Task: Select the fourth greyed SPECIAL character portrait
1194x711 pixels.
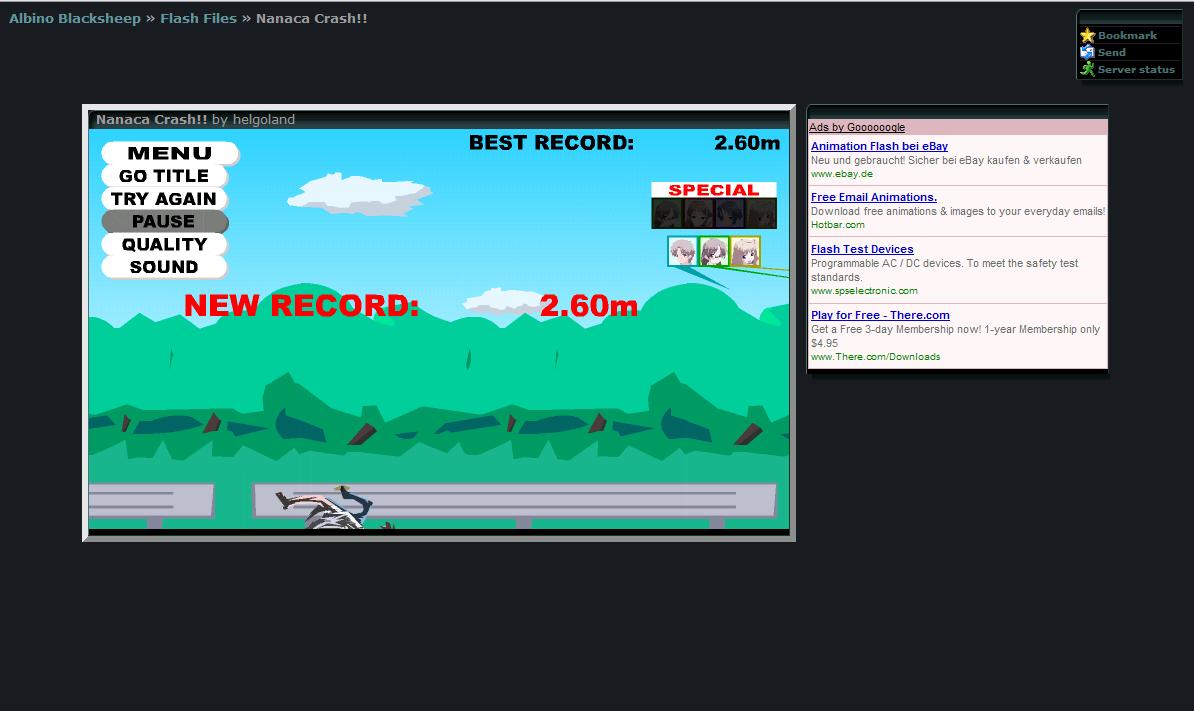Action: click(x=761, y=213)
